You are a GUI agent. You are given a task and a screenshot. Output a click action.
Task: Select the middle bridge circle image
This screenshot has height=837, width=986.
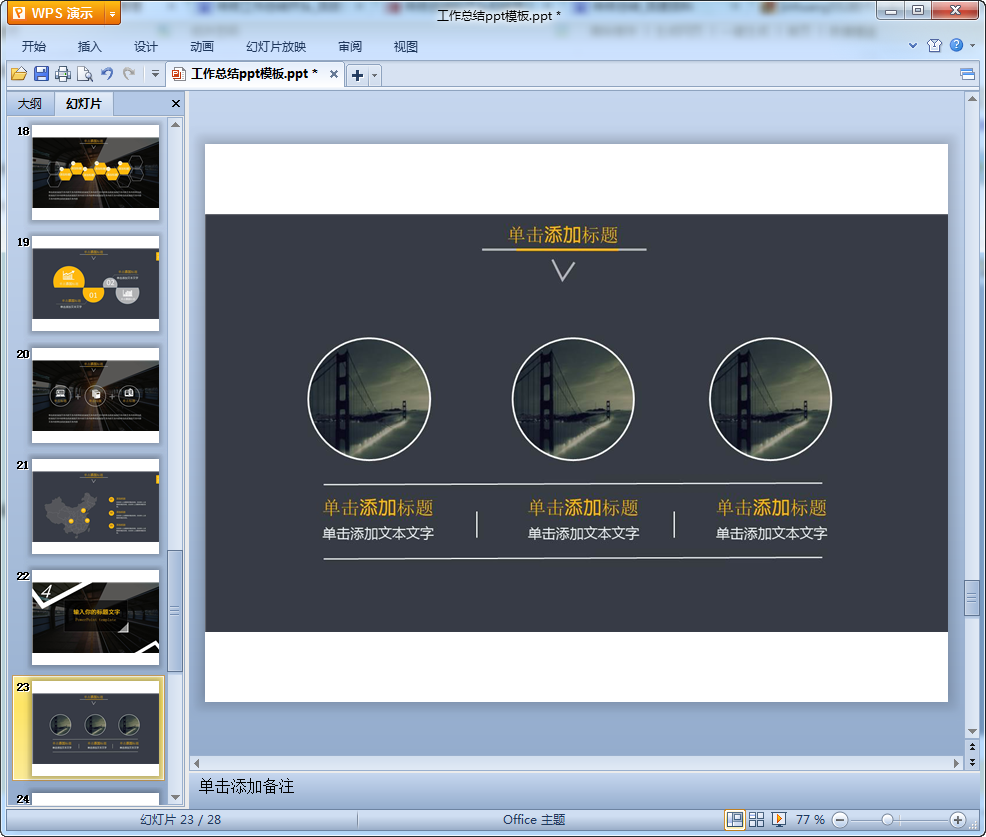point(573,399)
